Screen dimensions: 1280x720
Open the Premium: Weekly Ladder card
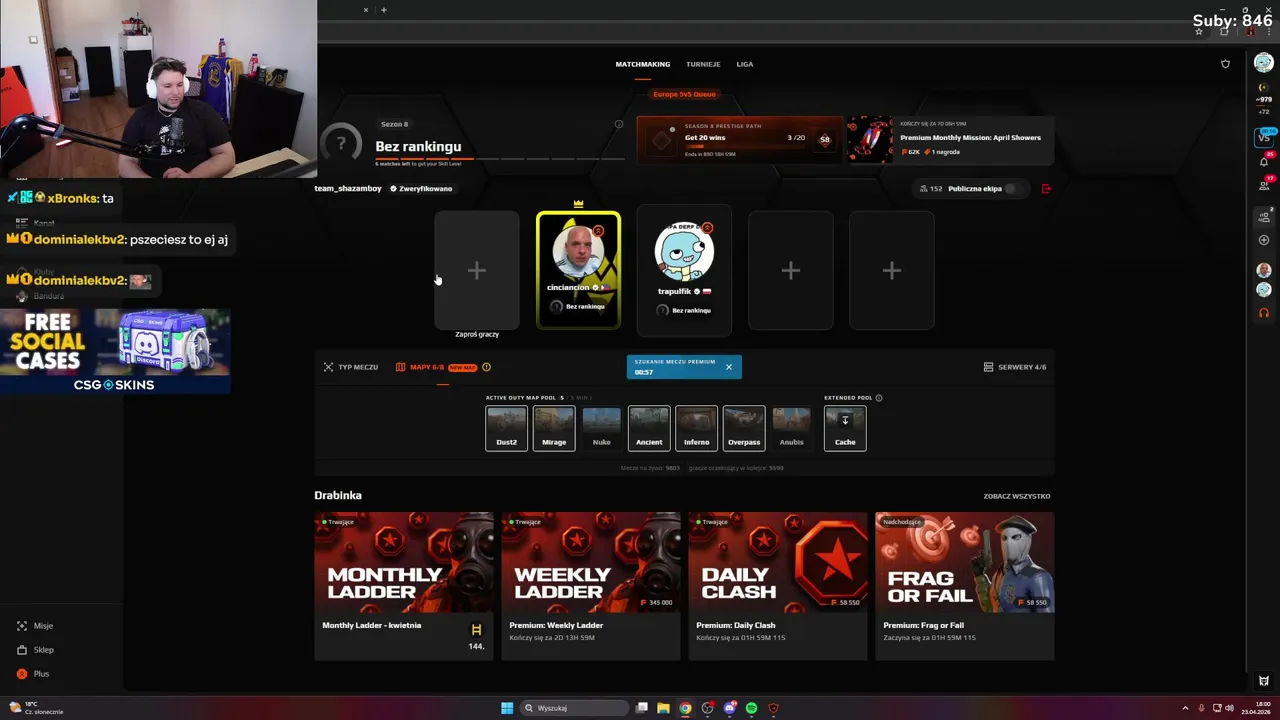tap(591, 586)
